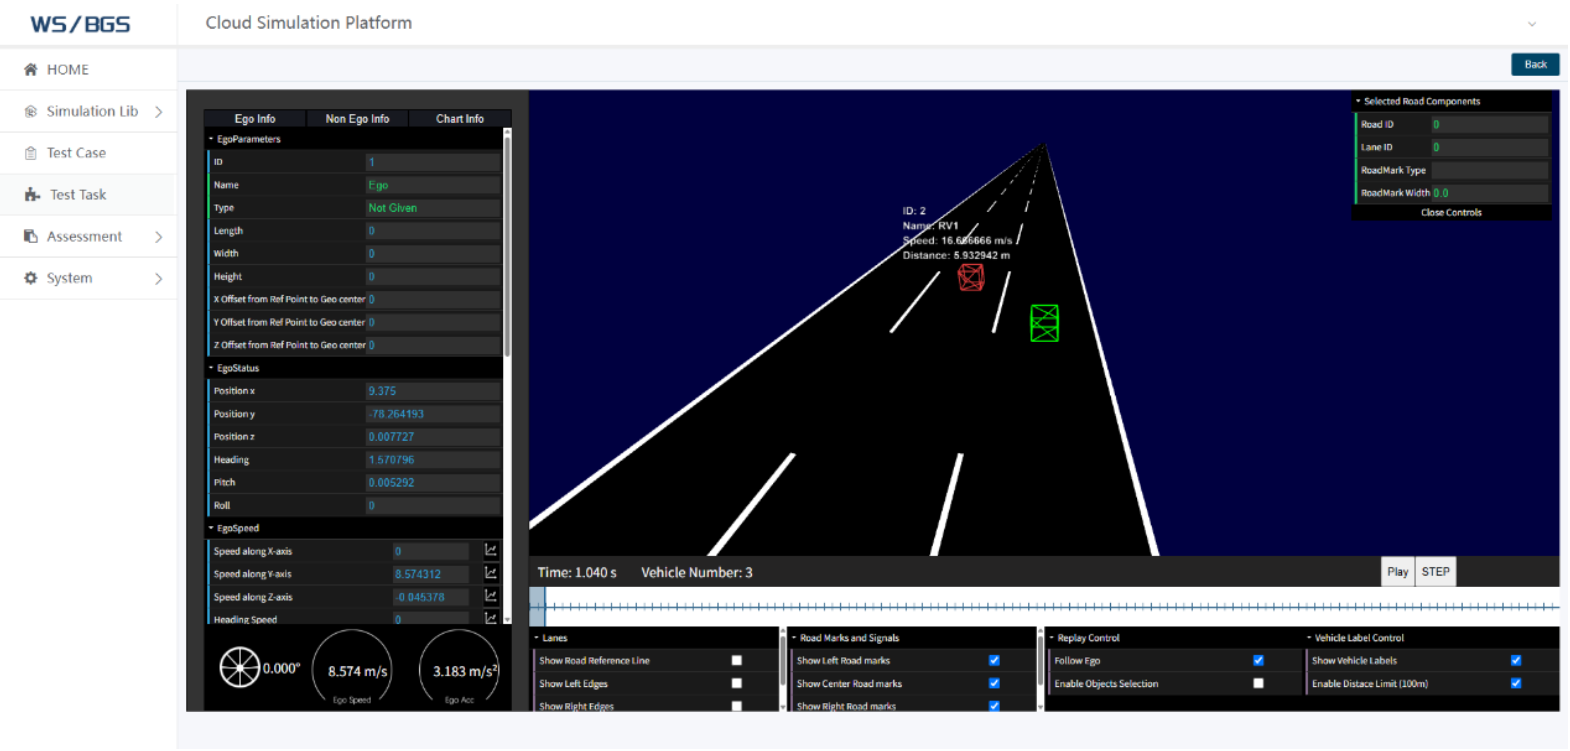
Task: Click the RoadMark Width value field
Action: click(1489, 193)
